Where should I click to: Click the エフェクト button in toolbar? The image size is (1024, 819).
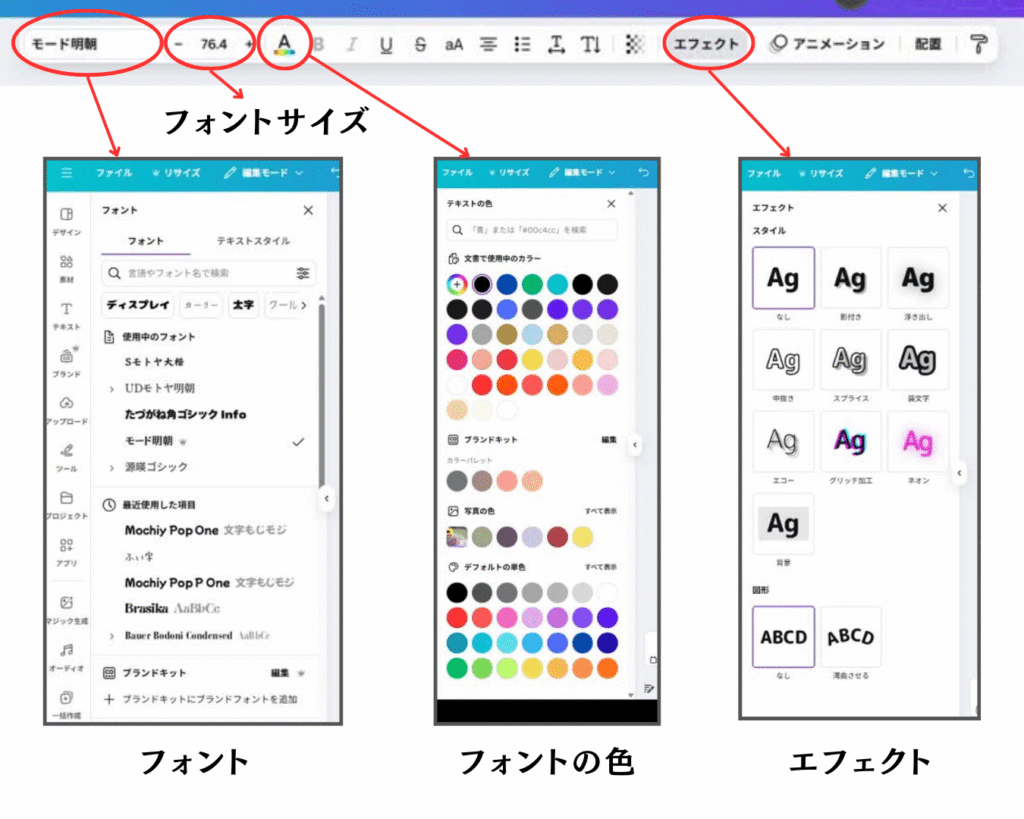coord(706,44)
